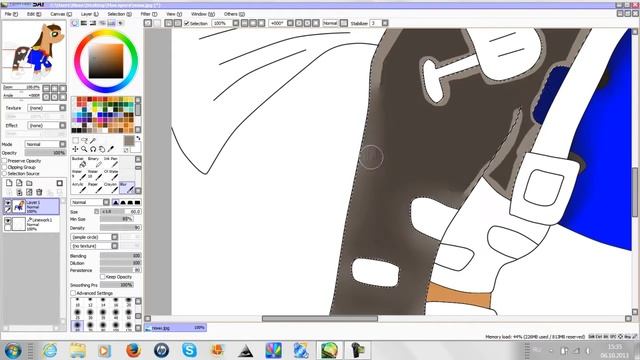The height and width of the screenshot is (360, 640).
Task: Select the Paper brush tool
Action: (x=94, y=188)
